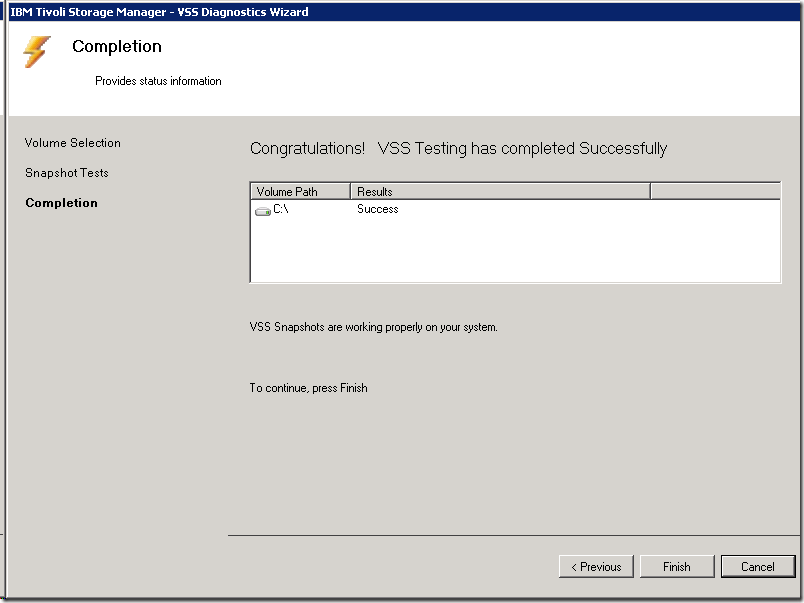Viewport: 804px width, 603px height.
Task: Select the bold Completion step in sidebar
Action: point(62,203)
